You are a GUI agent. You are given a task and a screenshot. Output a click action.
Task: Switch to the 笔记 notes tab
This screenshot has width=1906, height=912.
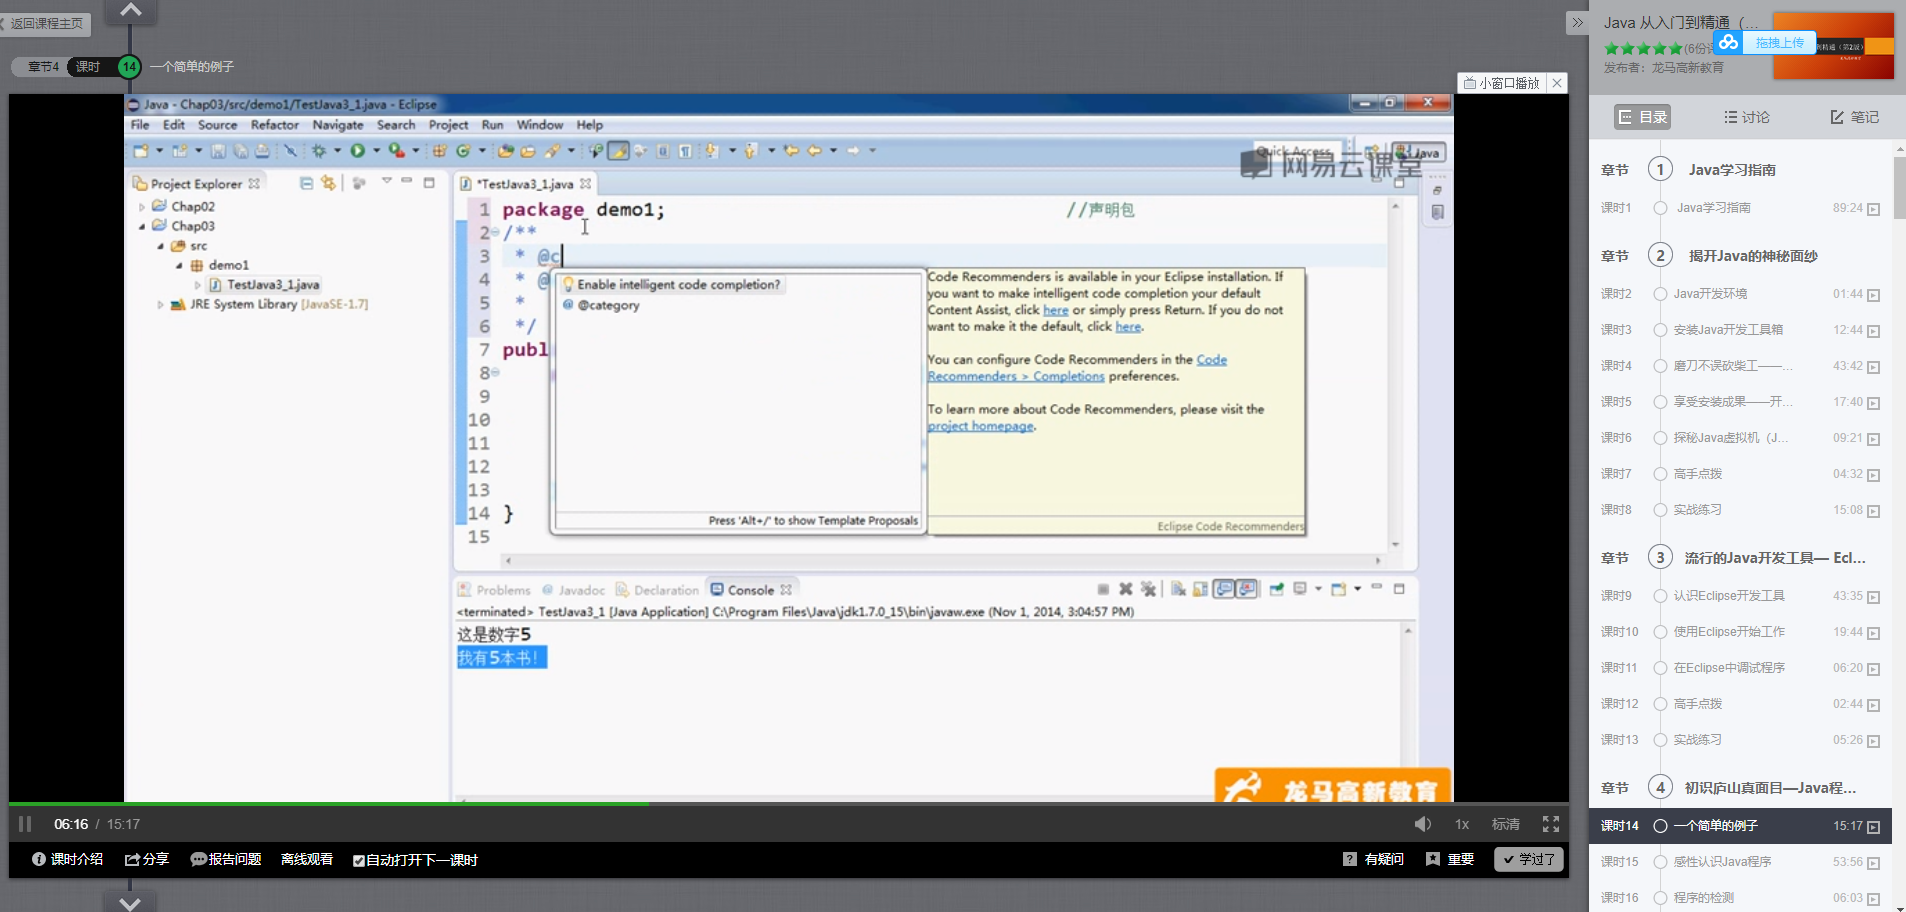(1854, 117)
